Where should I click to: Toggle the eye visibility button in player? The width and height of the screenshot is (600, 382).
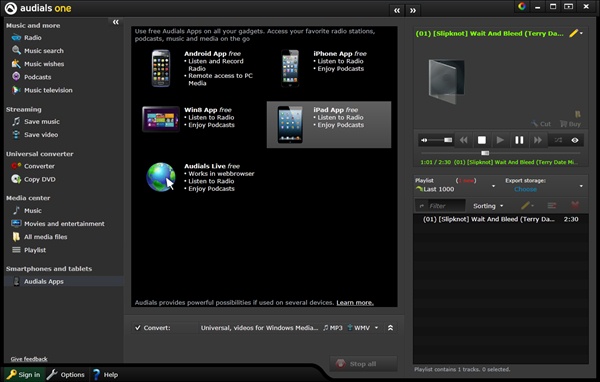point(575,140)
